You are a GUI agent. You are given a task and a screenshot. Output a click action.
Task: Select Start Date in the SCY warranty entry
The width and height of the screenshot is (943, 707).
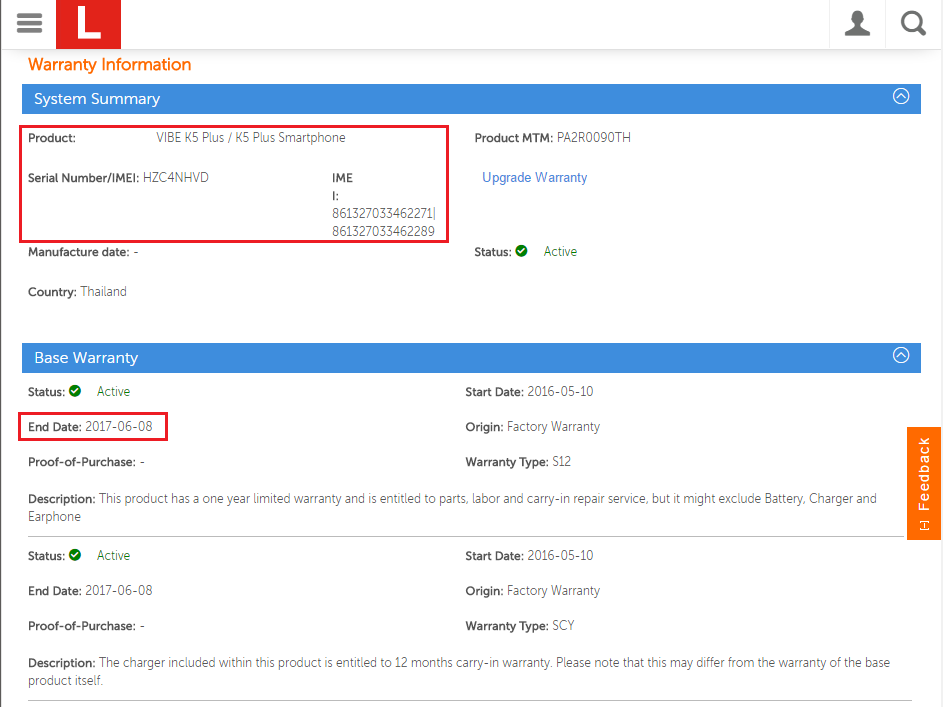pos(560,556)
